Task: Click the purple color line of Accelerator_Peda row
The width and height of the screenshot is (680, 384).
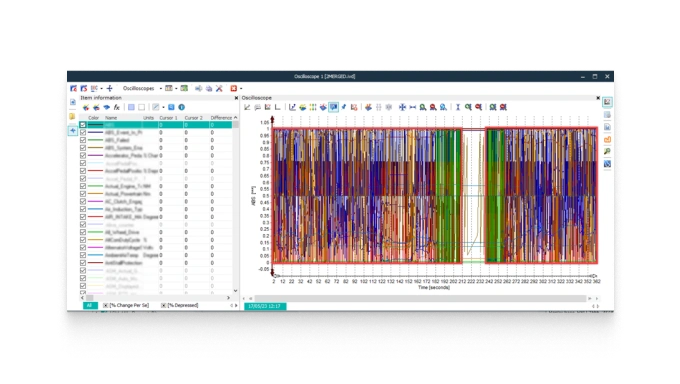Action: 95,155
